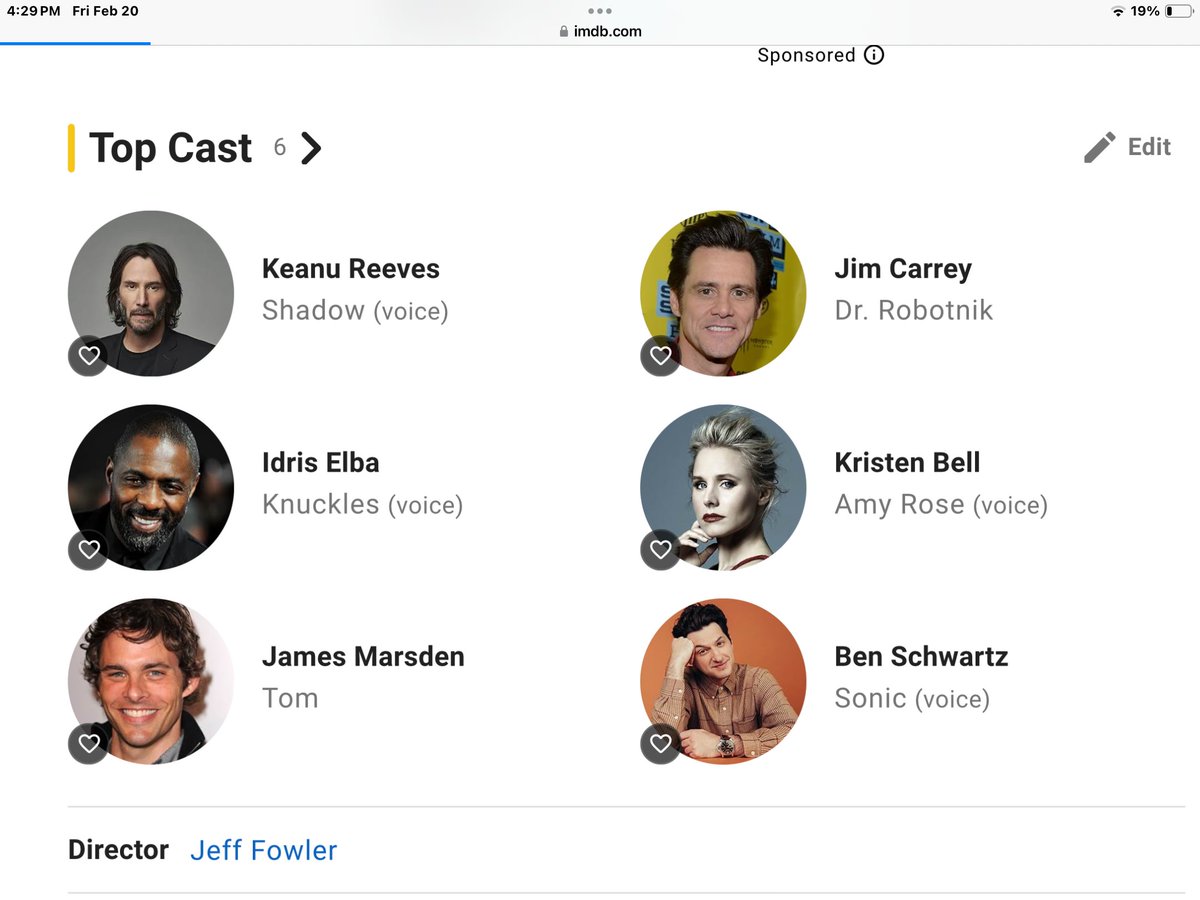
Task: Open director Jeff Fowler's page
Action: [x=264, y=850]
